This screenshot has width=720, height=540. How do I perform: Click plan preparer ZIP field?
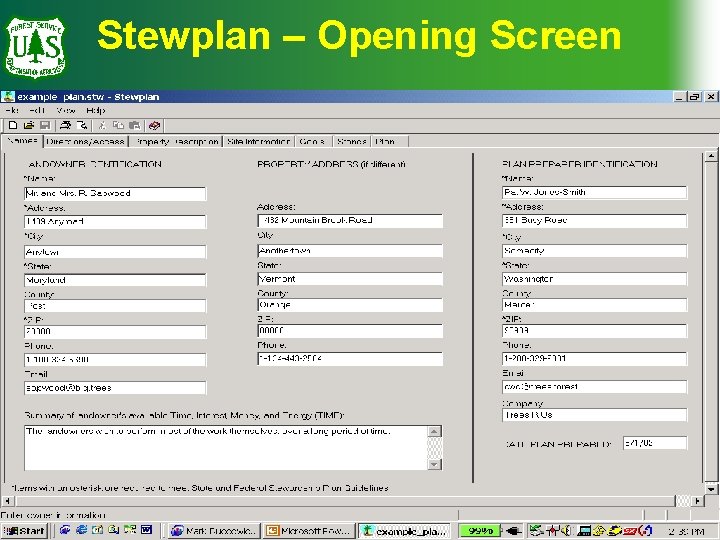point(595,331)
